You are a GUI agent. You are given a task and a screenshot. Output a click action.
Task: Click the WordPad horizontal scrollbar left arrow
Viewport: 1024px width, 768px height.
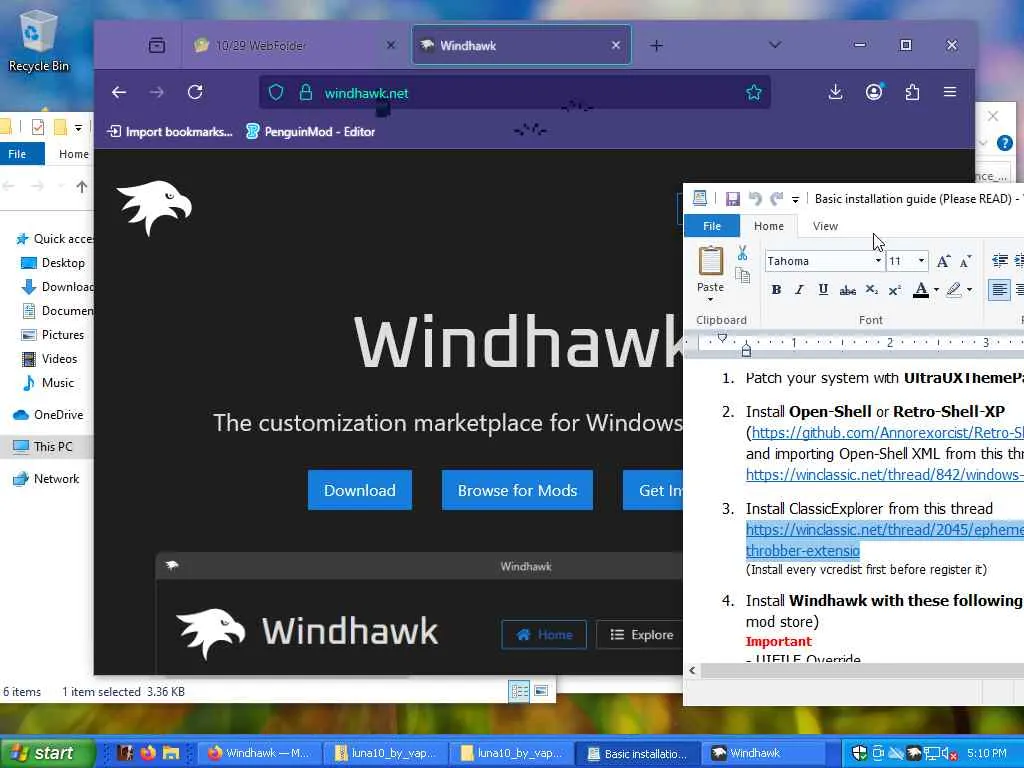click(692, 671)
